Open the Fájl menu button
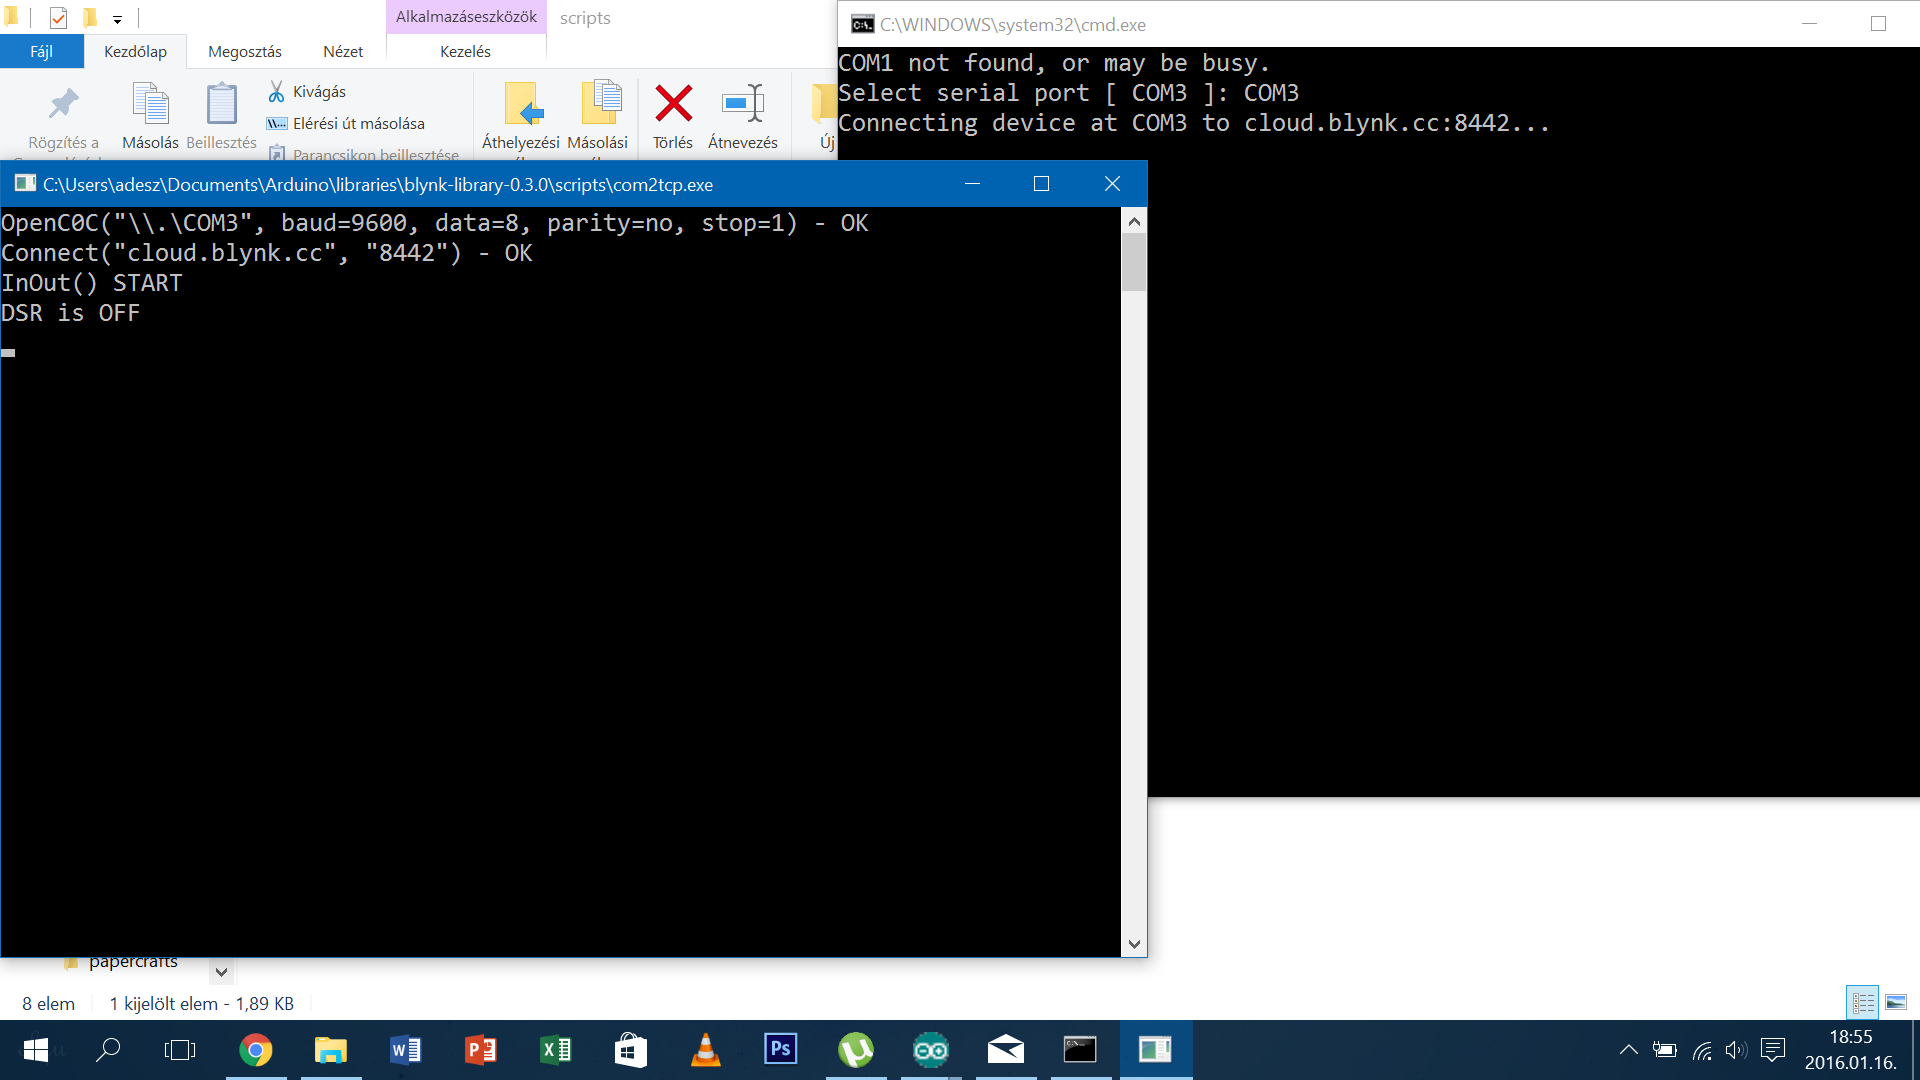This screenshot has width=1920, height=1080. point(41,52)
